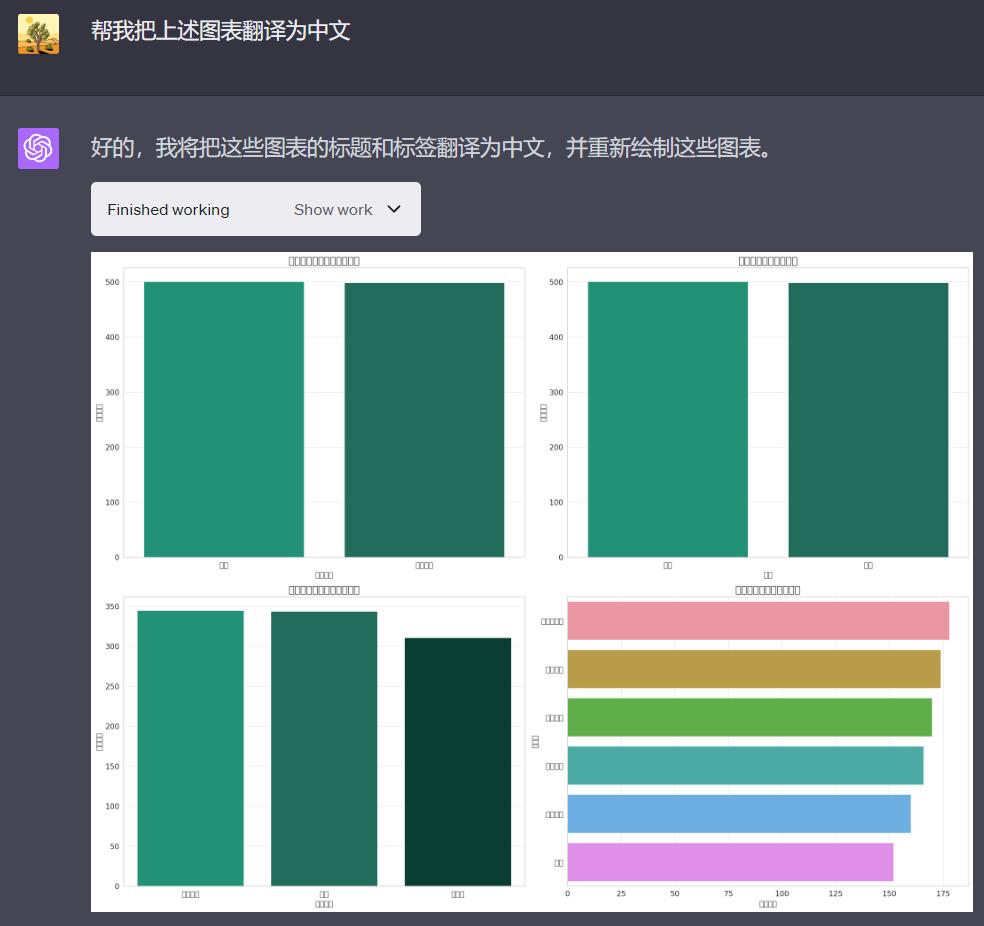Select the light blue horizontal bar

click(x=738, y=813)
